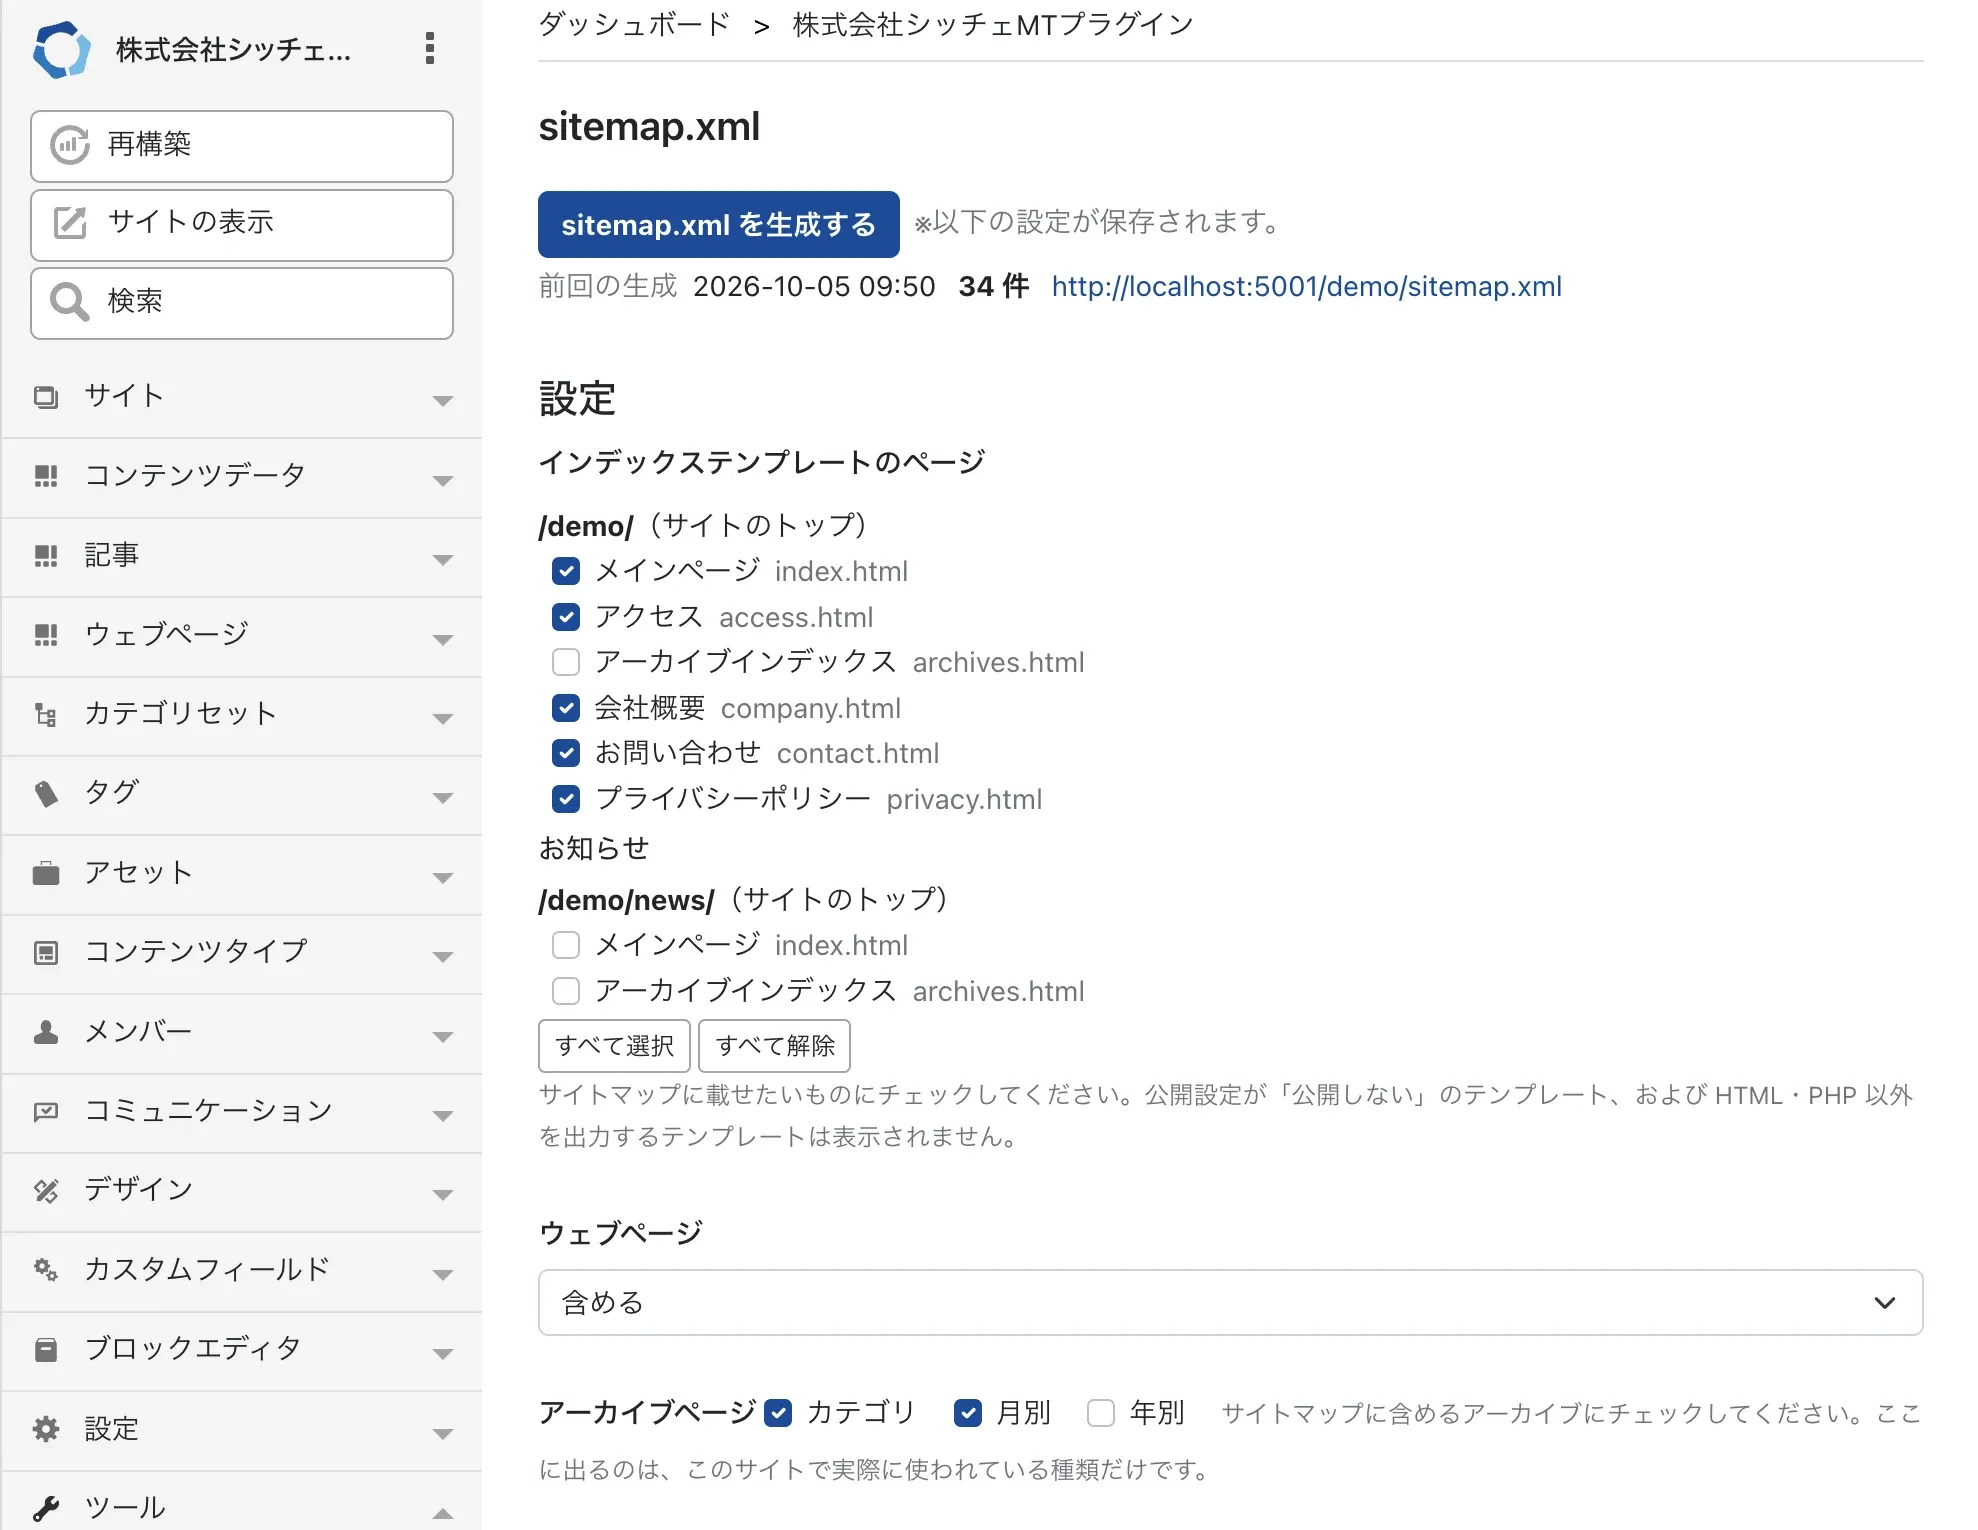
Task: Click the サイトの表示 external-link icon
Action: (70, 222)
